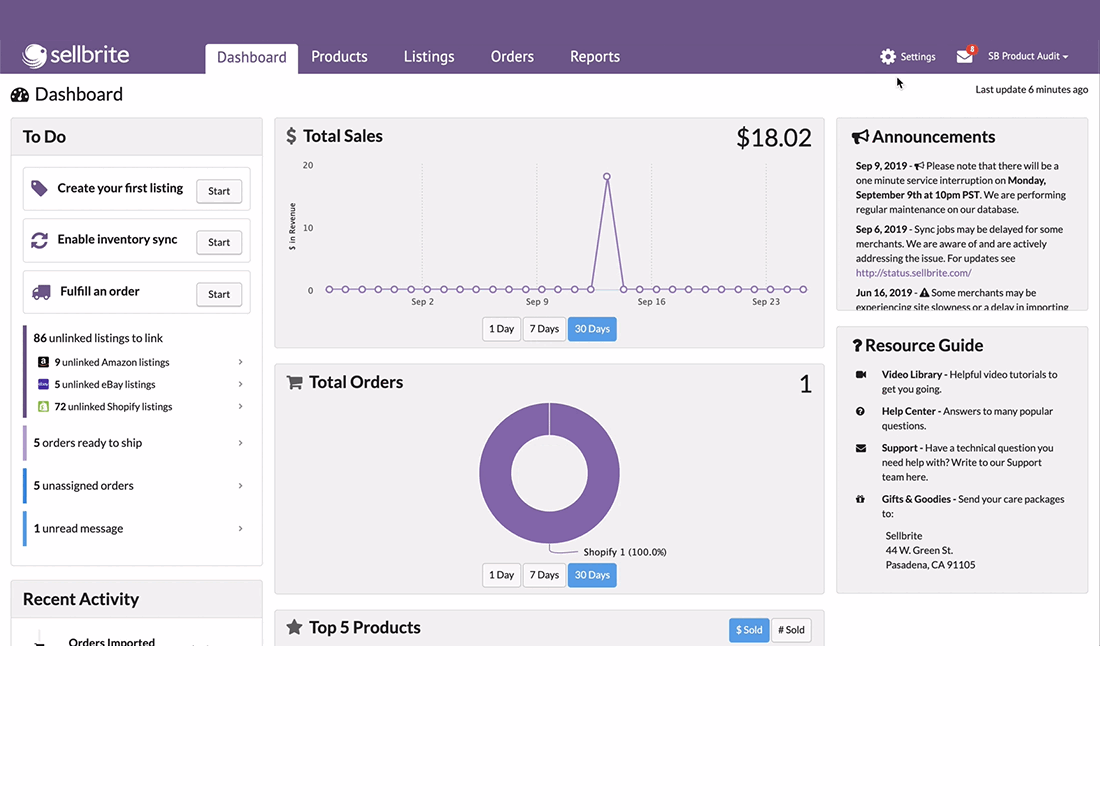The image size is (1100, 810).
Task: Click the Sellbrite logo icon
Action: pyautogui.click(x=34, y=55)
